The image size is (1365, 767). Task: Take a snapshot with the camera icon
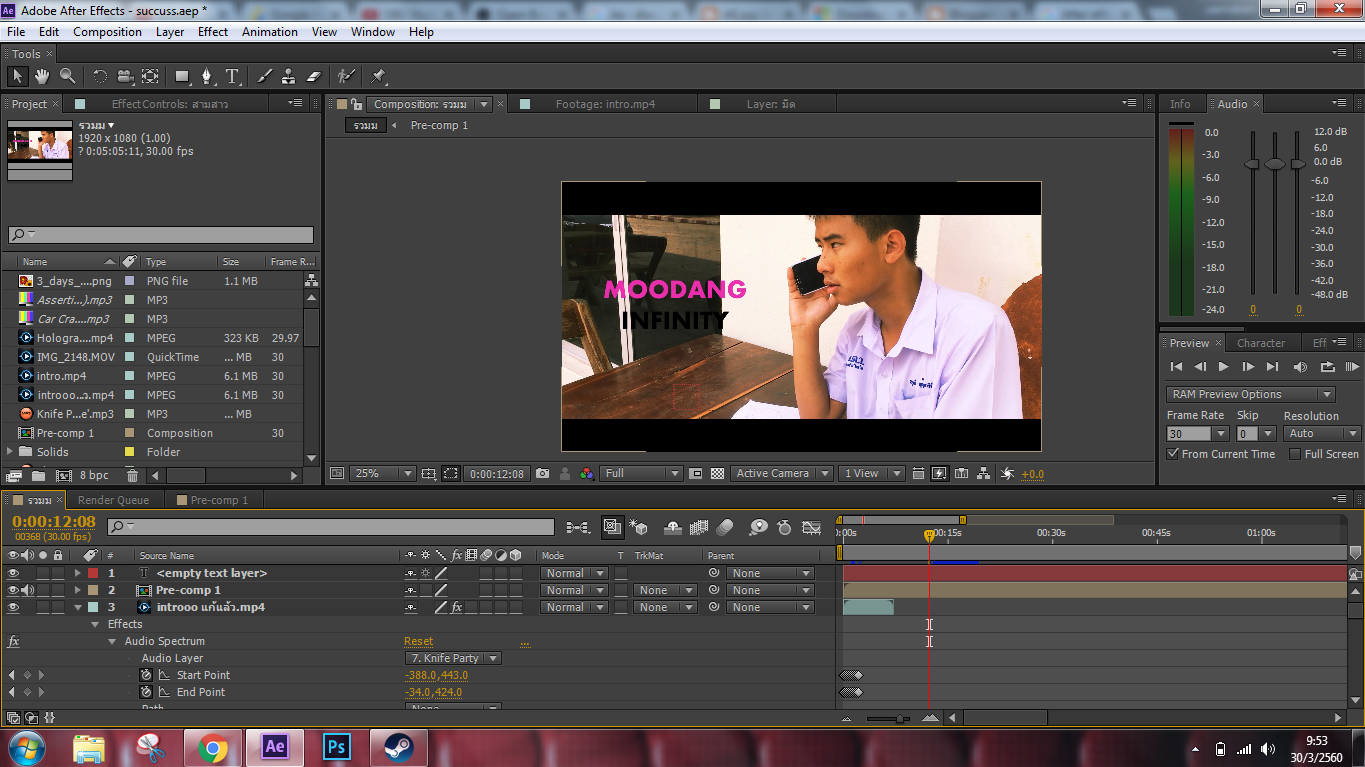pos(542,474)
